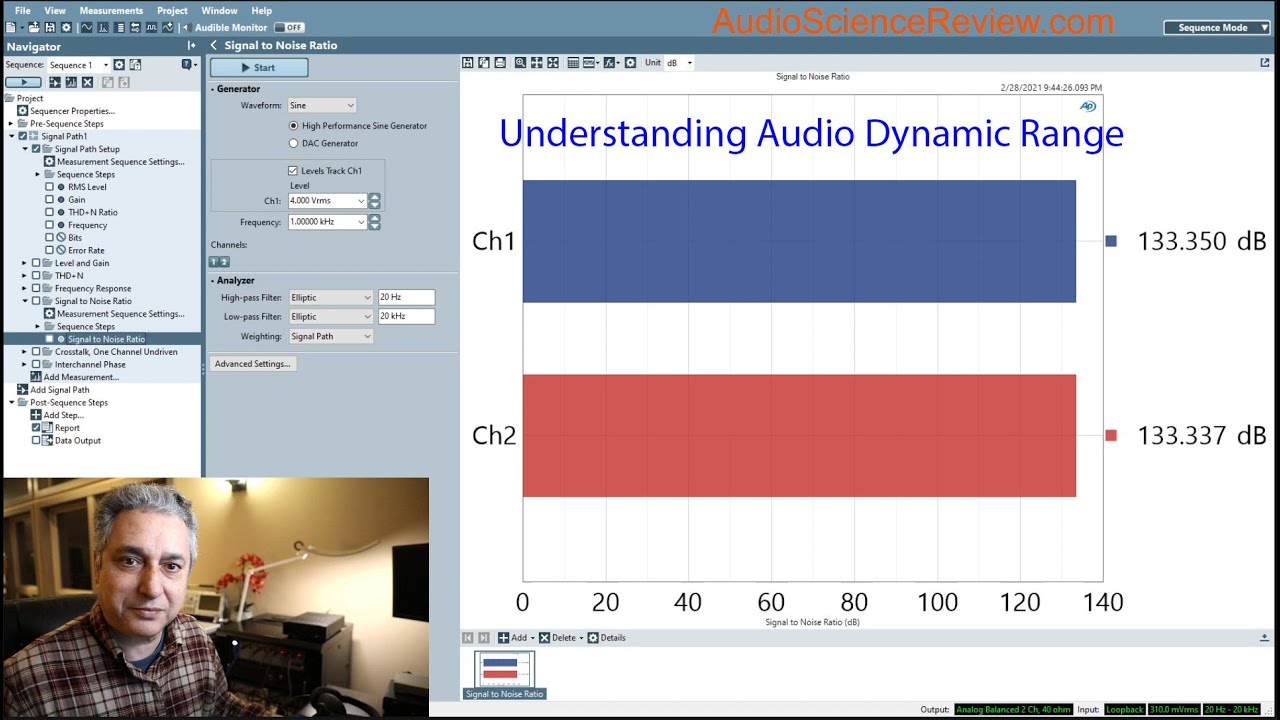Check the Gain sequence step box
1280x720 pixels.
49,200
